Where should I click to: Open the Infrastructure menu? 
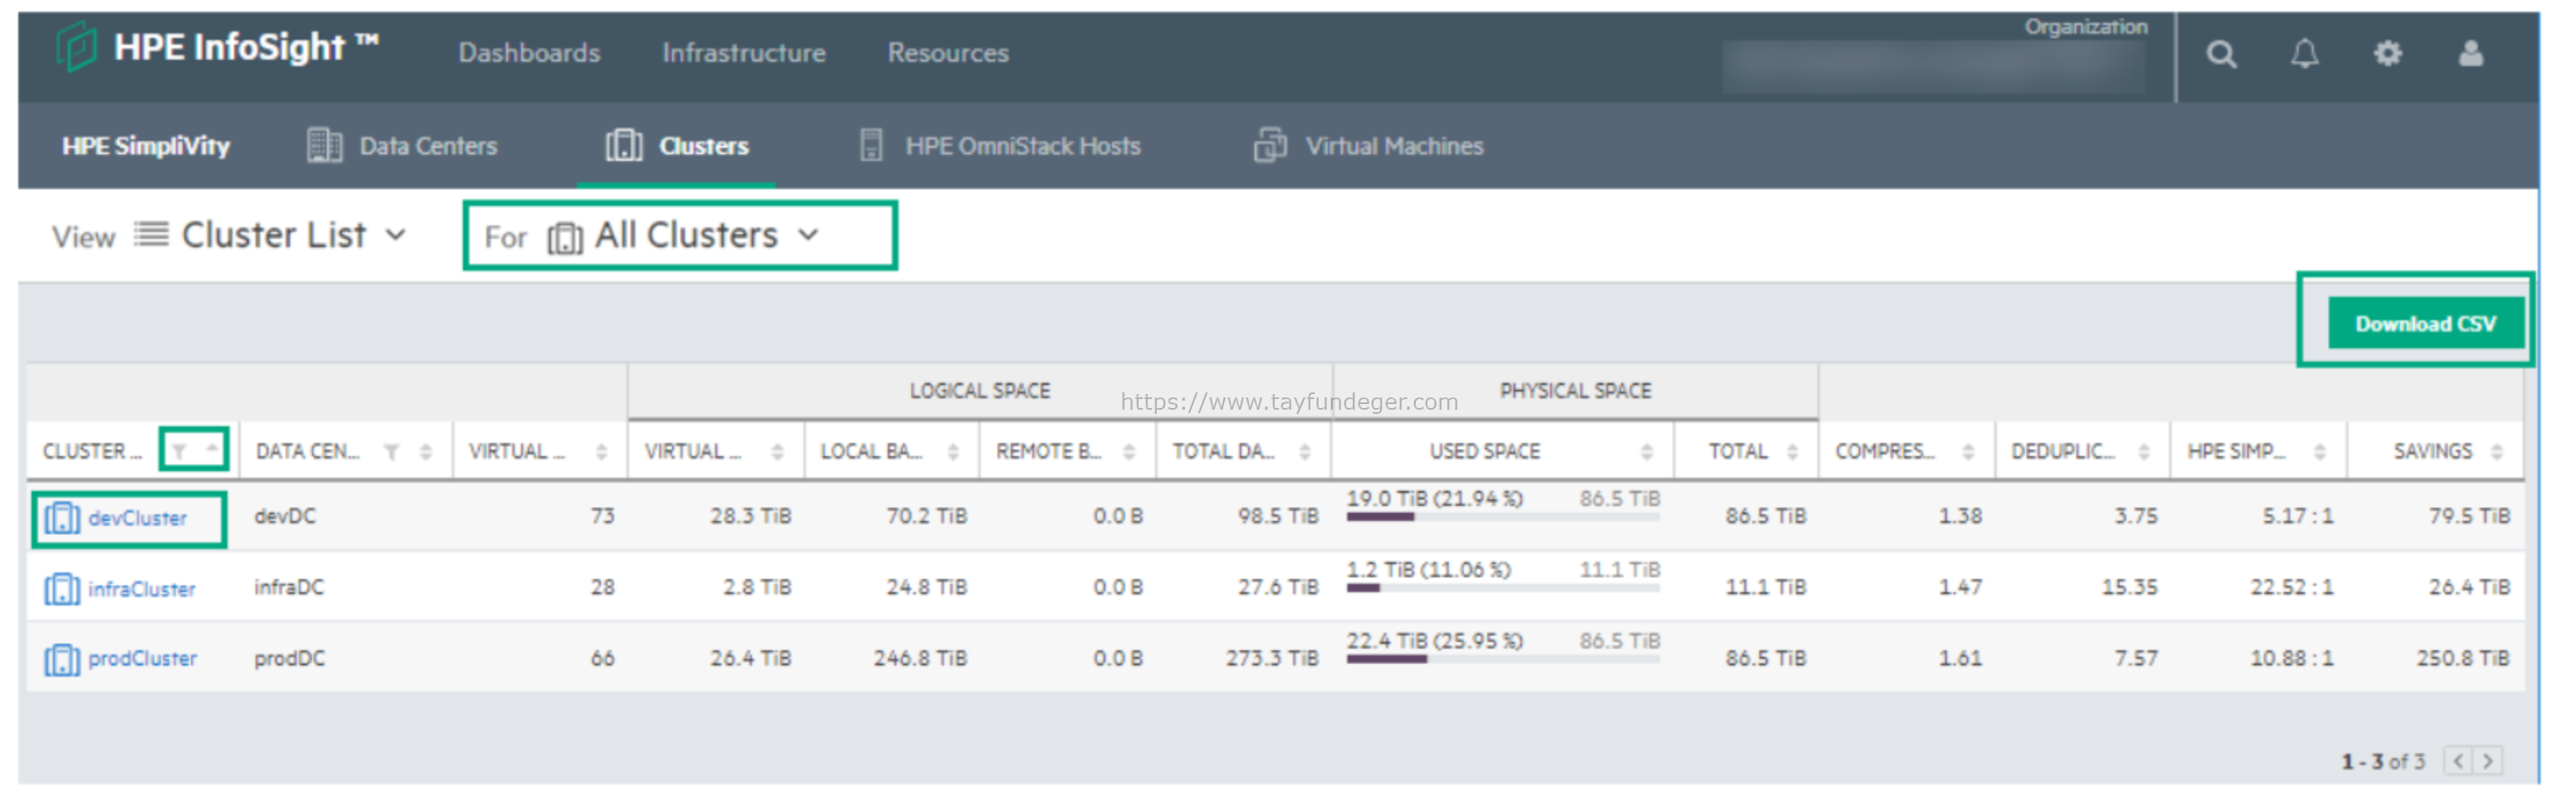tap(744, 53)
